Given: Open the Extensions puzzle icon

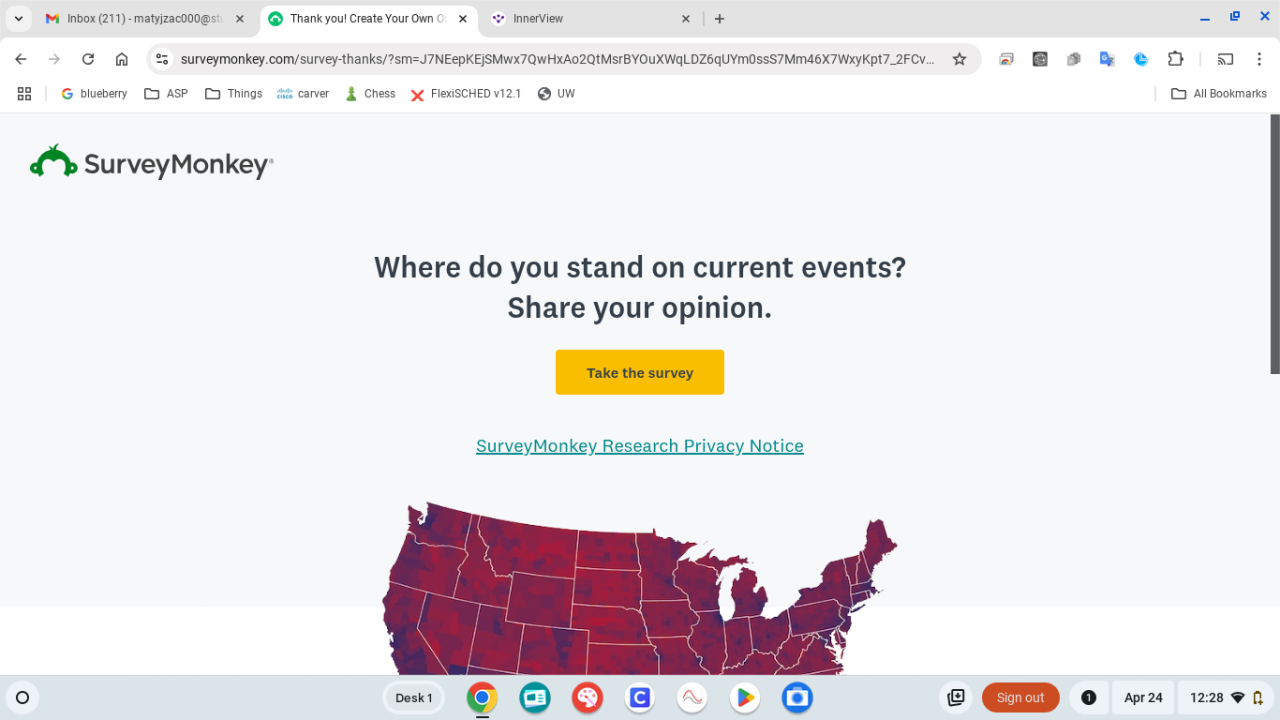Looking at the screenshot, I should (1175, 59).
